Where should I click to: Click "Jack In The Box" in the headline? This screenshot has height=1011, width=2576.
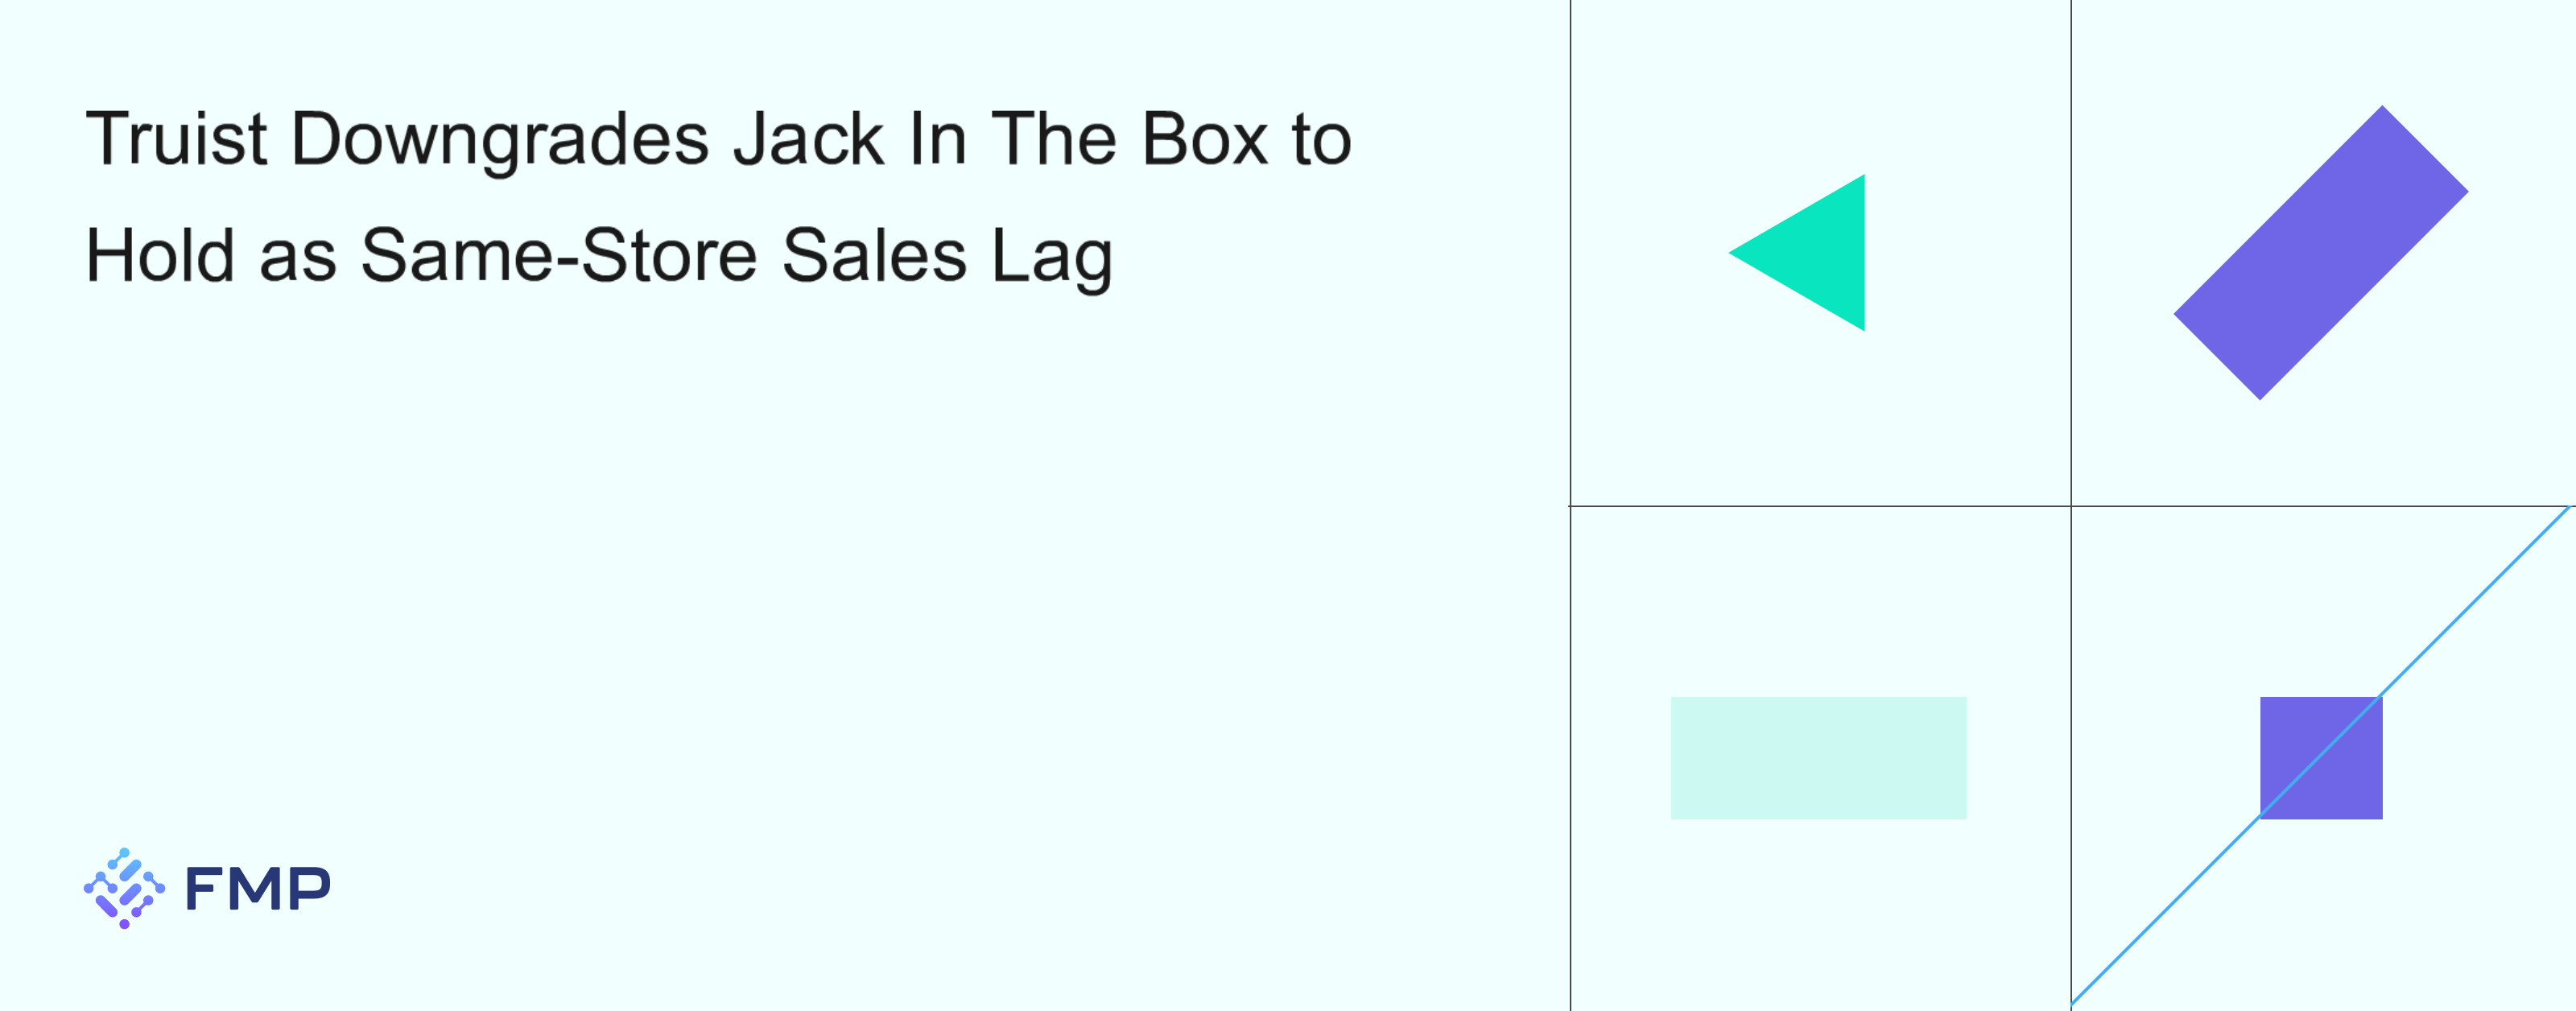(x=1001, y=139)
